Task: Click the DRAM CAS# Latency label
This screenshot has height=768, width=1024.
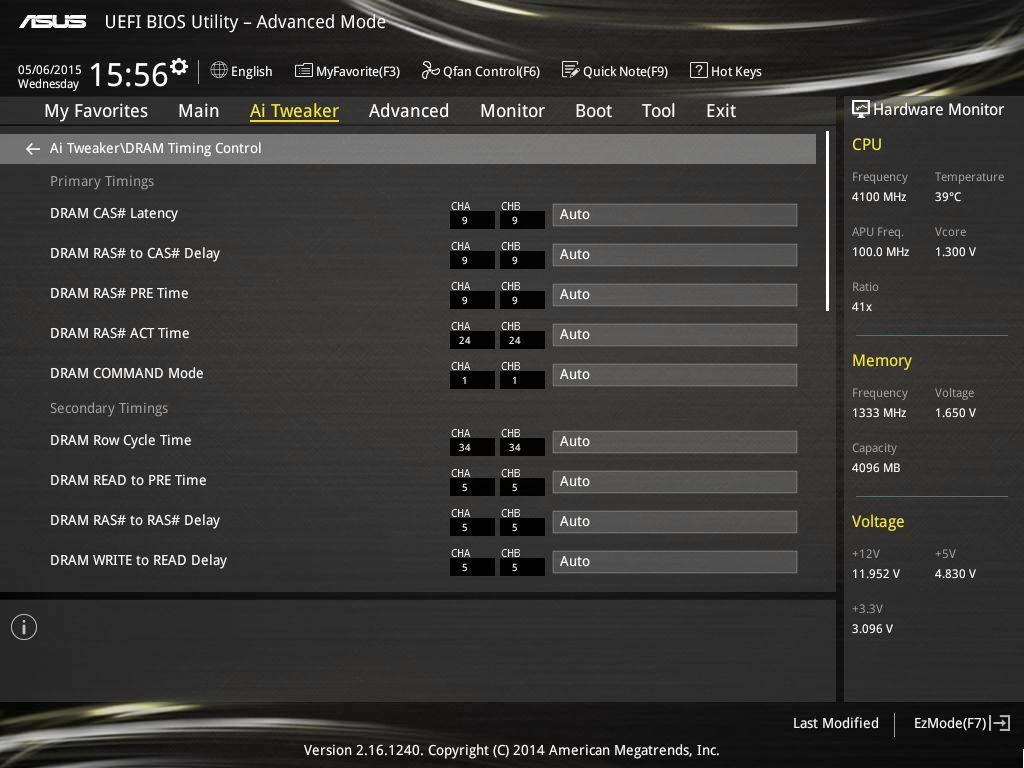Action: (114, 214)
